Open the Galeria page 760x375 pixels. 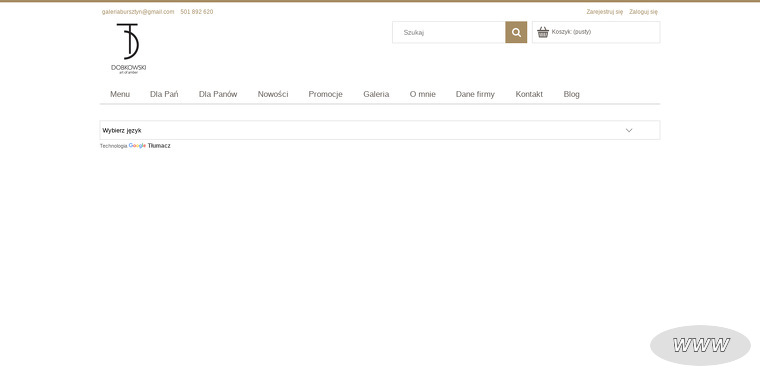click(376, 94)
